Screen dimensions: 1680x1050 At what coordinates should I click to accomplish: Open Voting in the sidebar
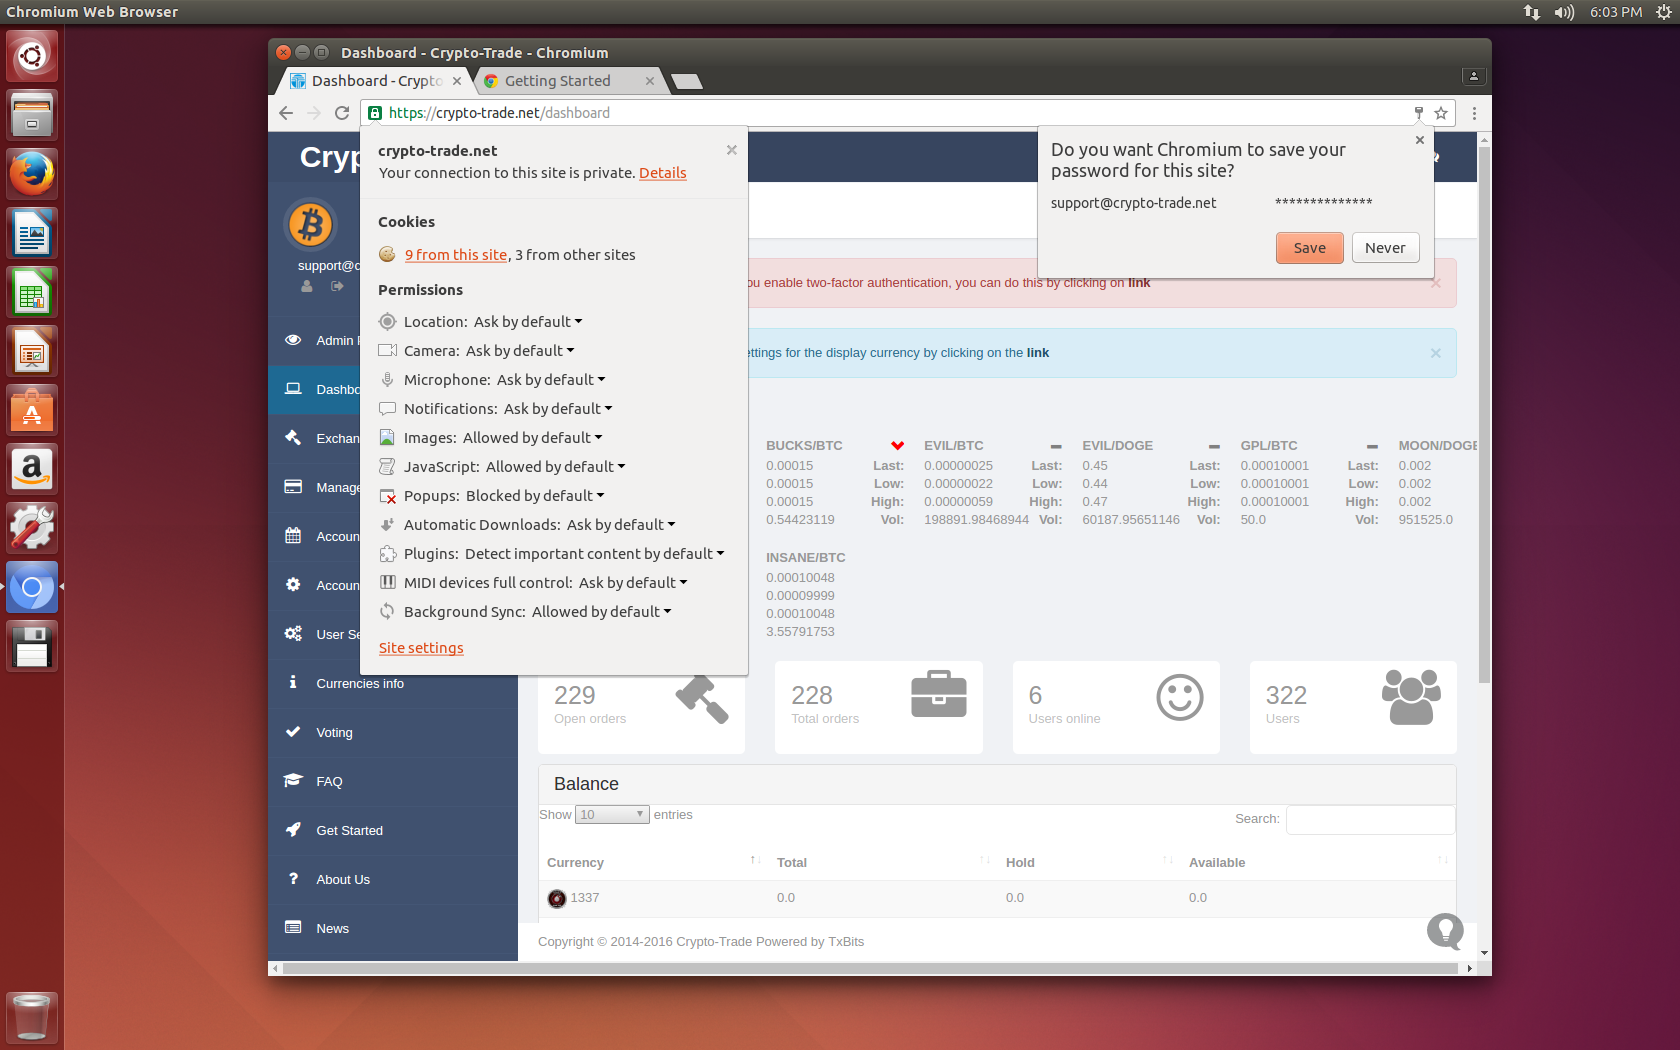click(393, 733)
